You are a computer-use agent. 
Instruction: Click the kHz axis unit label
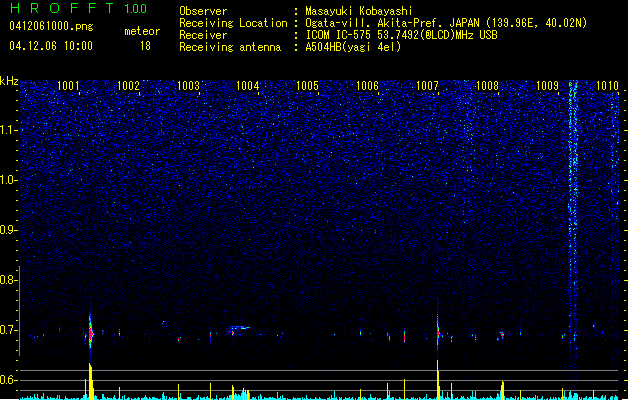click(9, 81)
